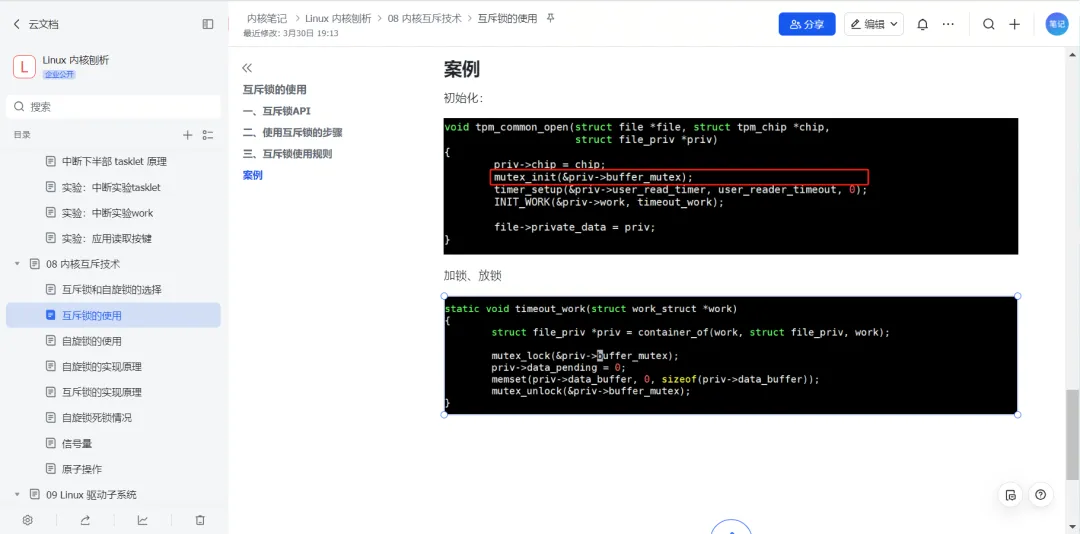This screenshot has width=1080, height=534.
Task: Jump to 案例 in outline
Action: point(253,175)
